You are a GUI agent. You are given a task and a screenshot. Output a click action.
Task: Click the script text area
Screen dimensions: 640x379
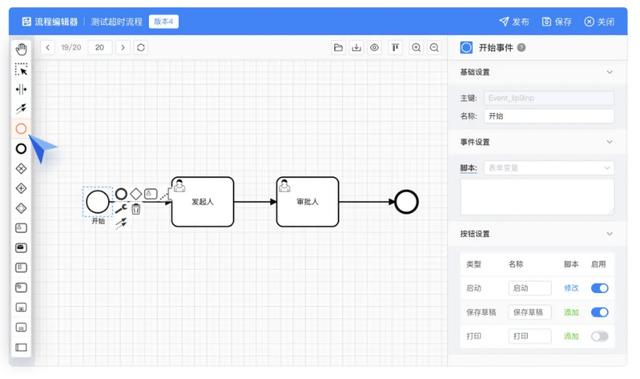[537, 197]
